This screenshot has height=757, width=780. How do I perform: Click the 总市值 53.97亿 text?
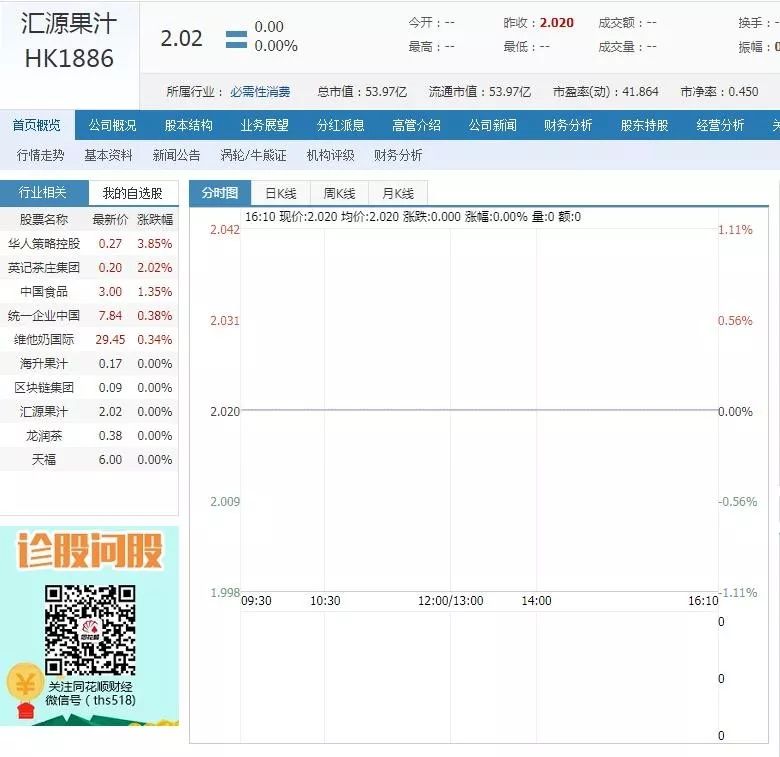pyautogui.click(x=362, y=92)
